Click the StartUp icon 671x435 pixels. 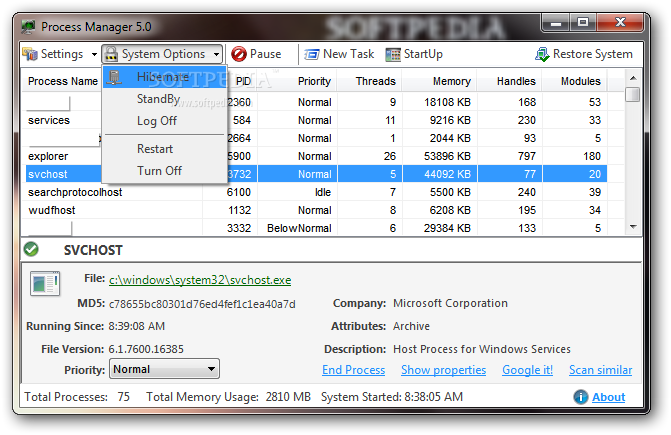(393, 54)
